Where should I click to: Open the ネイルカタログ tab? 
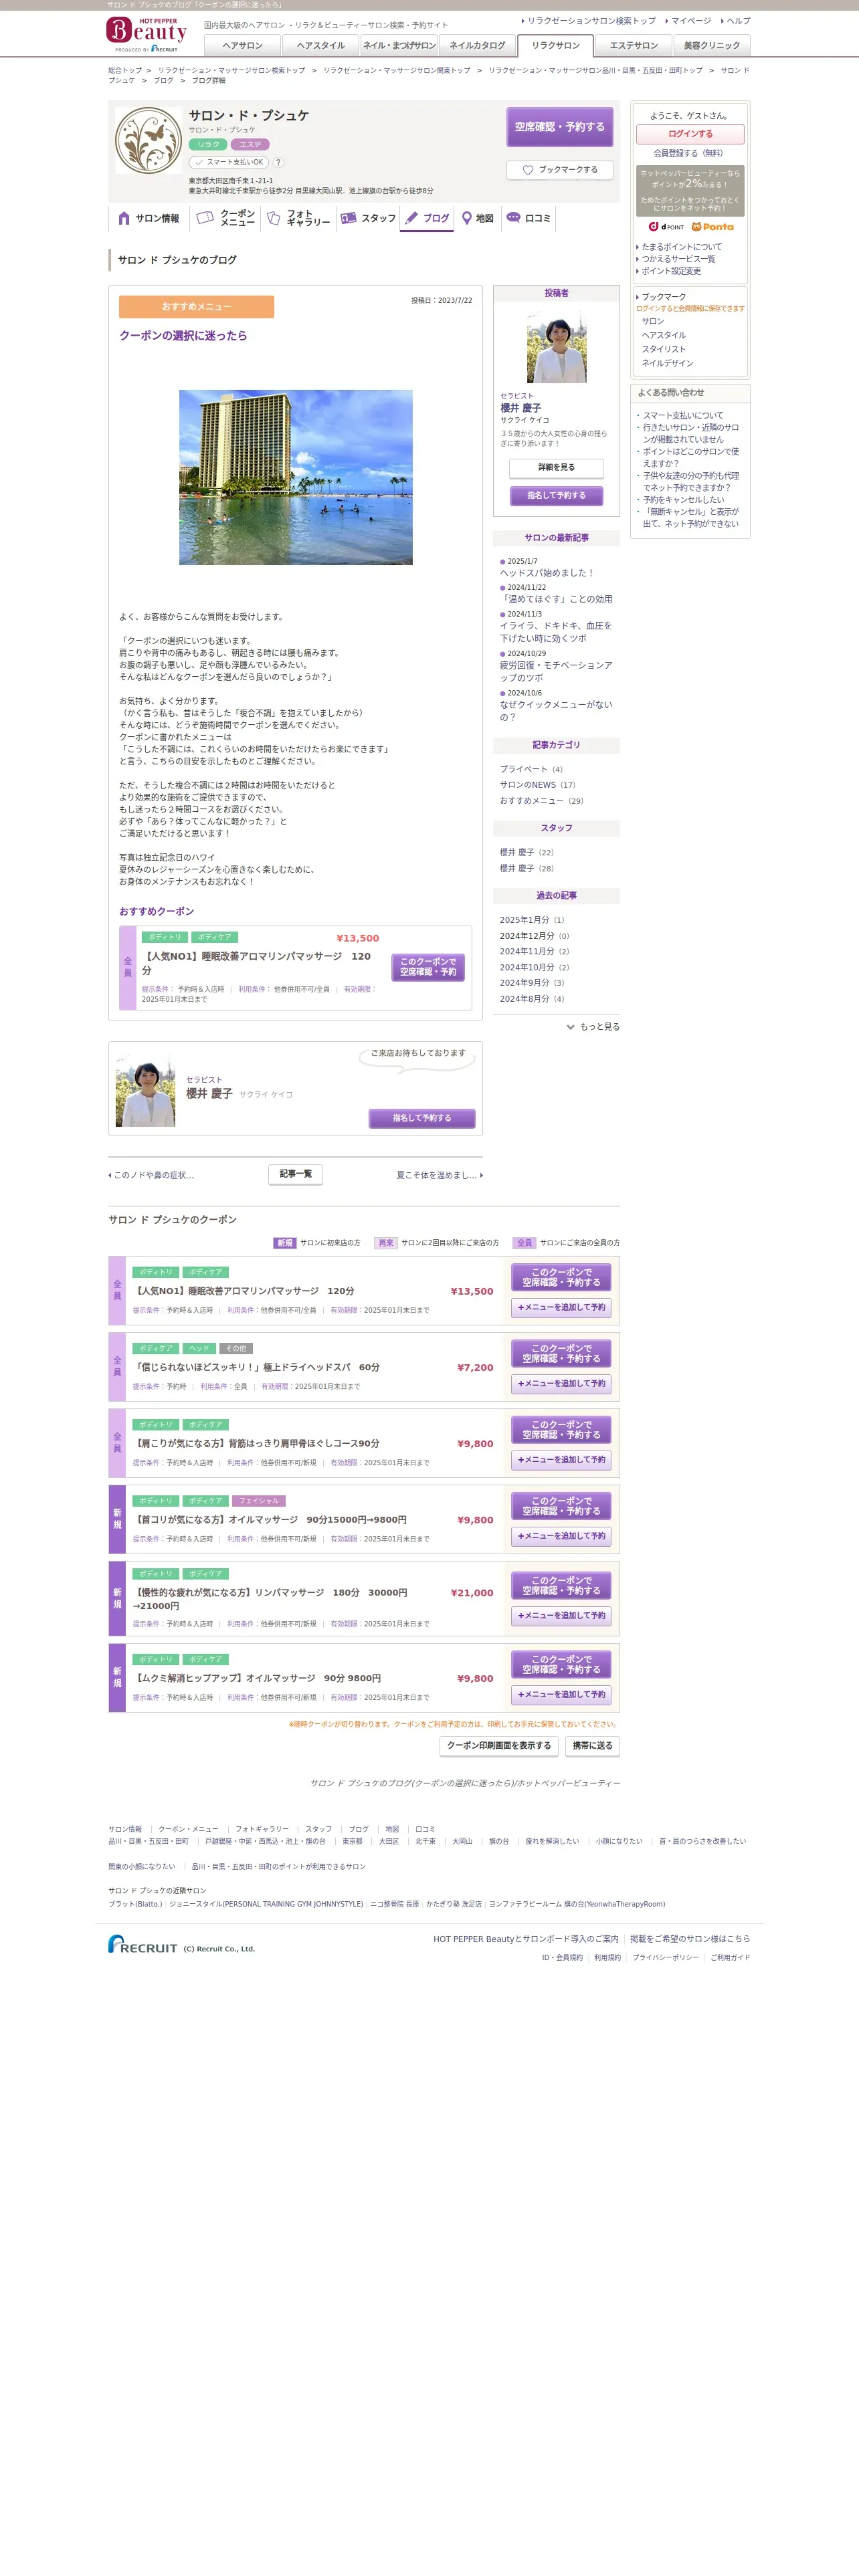[x=477, y=45]
